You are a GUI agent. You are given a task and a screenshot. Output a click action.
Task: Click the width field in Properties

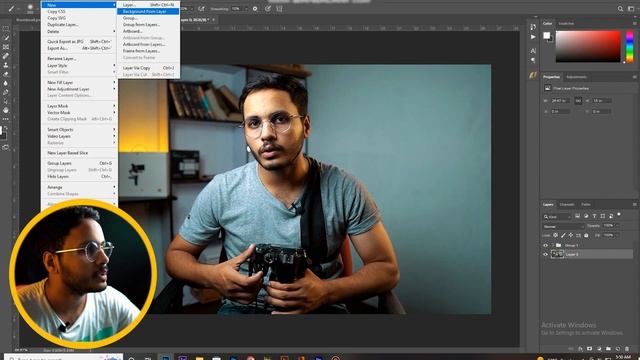tap(560, 100)
